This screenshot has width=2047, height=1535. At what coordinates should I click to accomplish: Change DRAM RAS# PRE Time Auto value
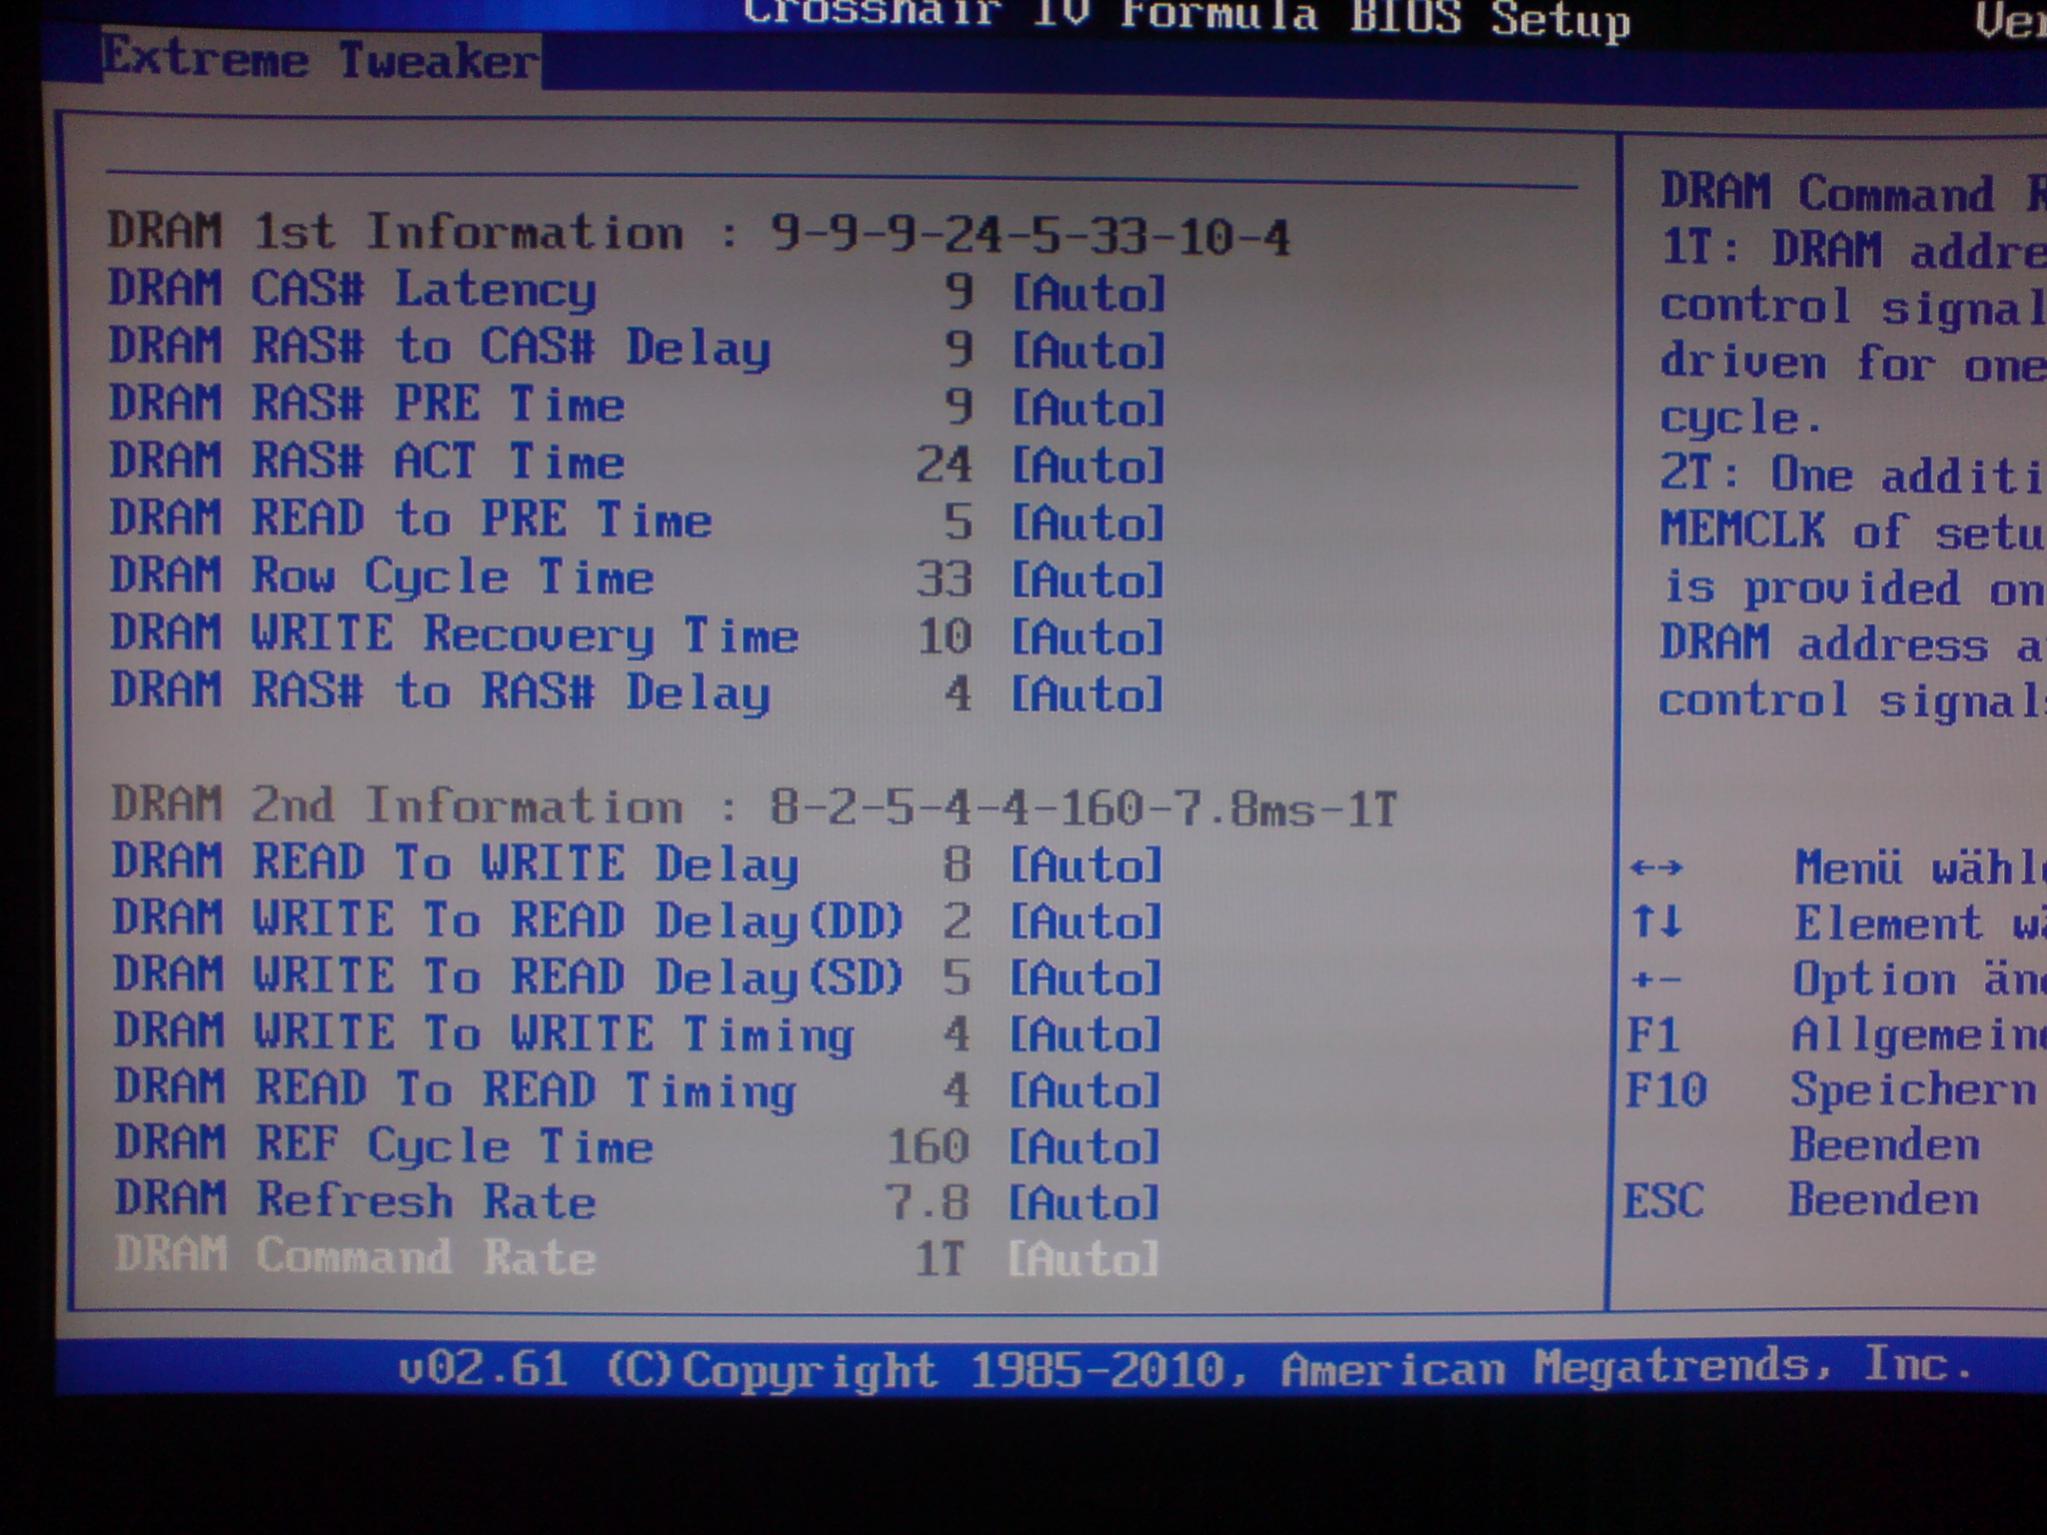[x=1088, y=408]
